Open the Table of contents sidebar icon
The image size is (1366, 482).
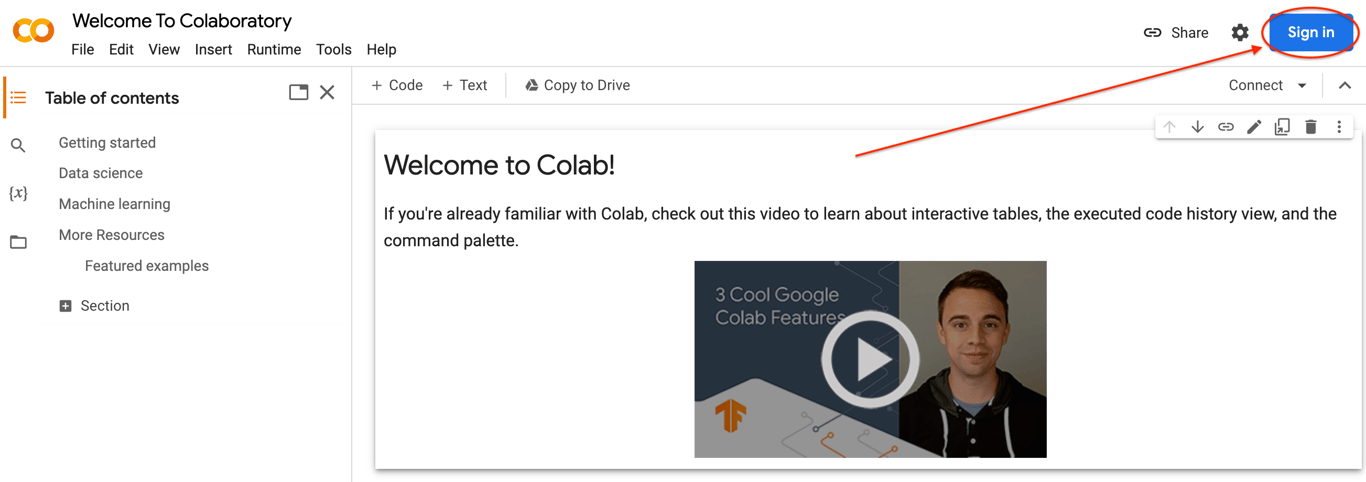pyautogui.click(x=18, y=97)
